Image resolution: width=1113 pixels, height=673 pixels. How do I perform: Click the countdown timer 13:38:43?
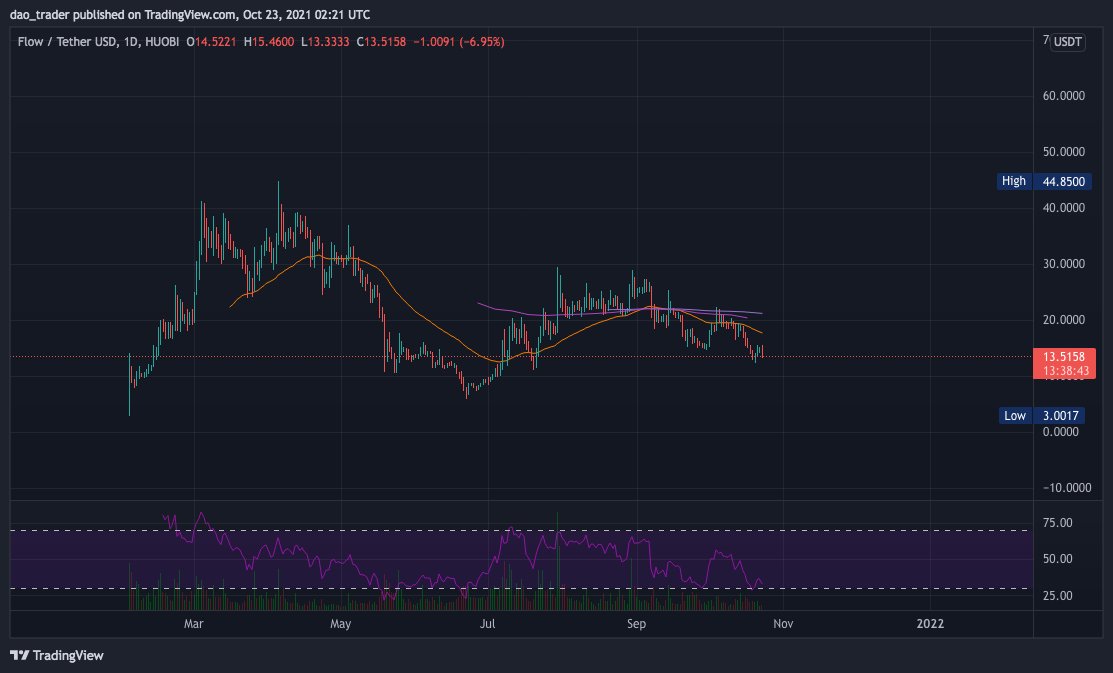click(1065, 371)
